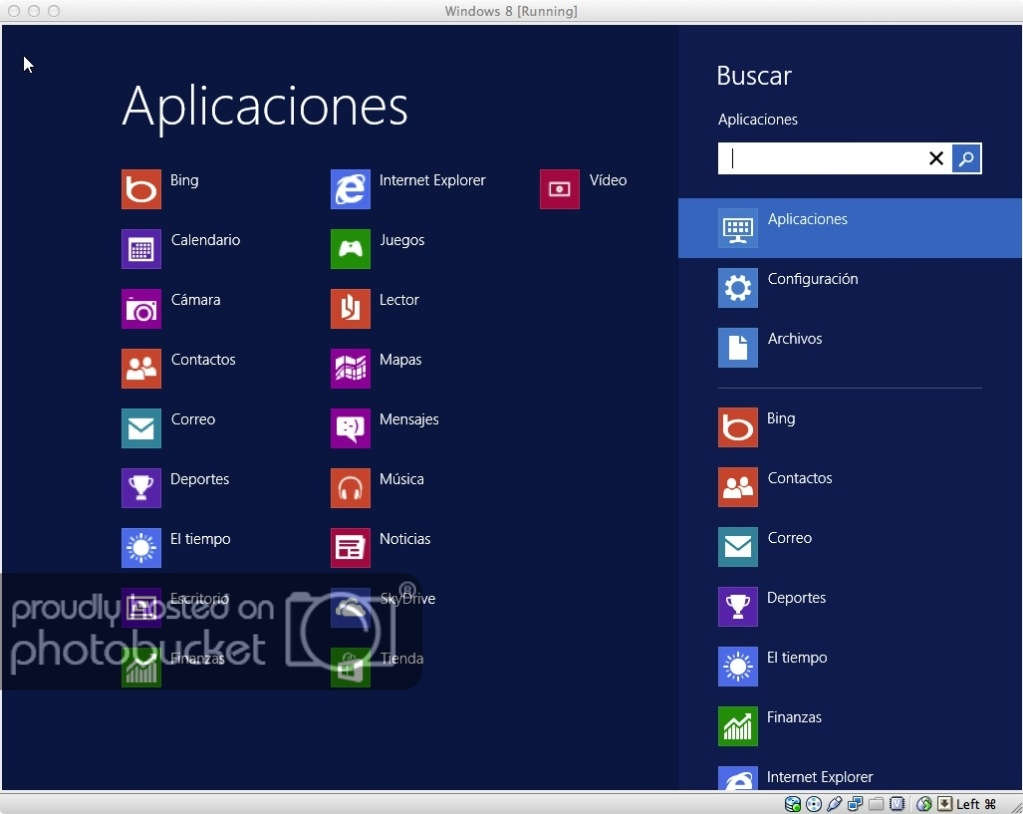
Task: Launch the Mapas app
Action: (x=350, y=369)
